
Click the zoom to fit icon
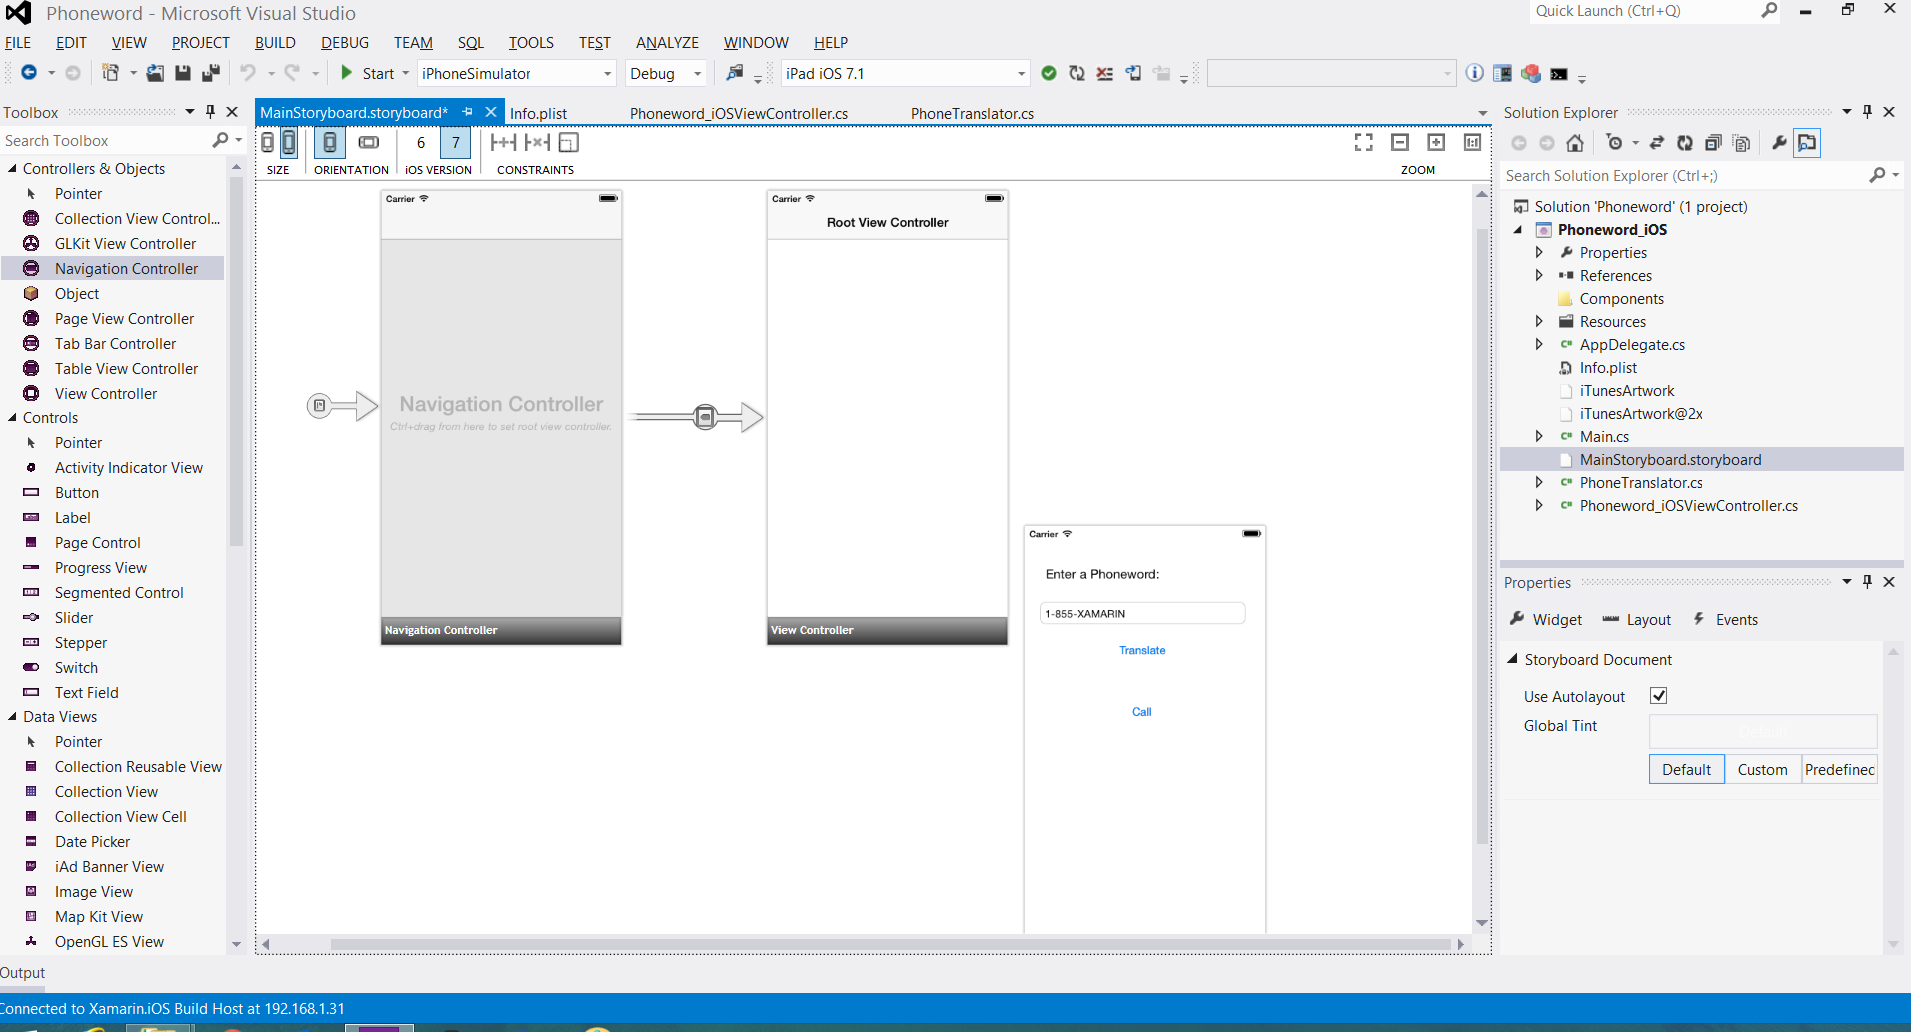pos(1363,143)
